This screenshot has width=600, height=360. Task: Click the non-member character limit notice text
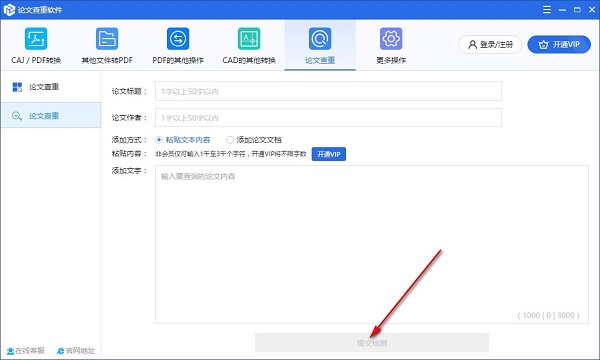(231, 154)
